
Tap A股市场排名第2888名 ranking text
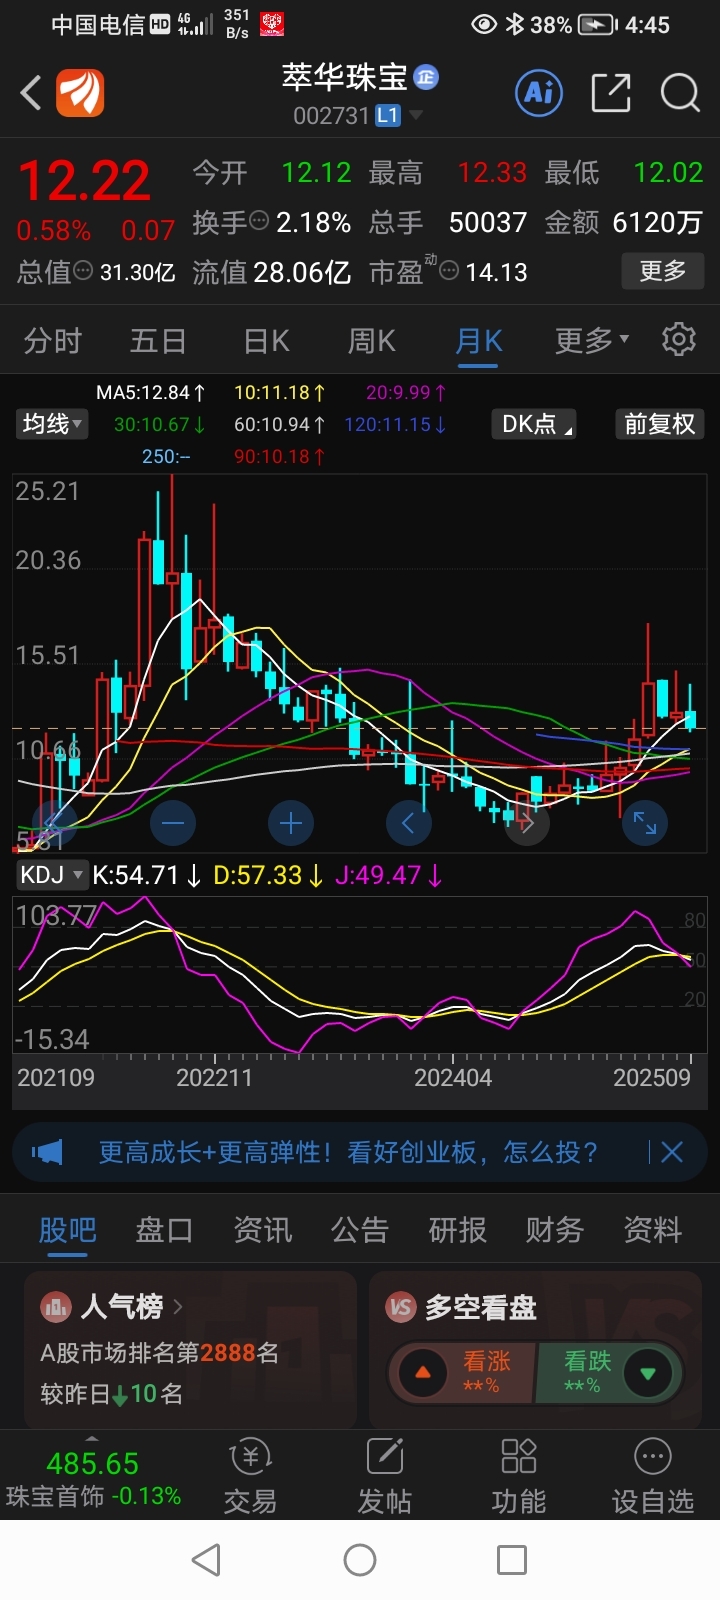(160, 1353)
